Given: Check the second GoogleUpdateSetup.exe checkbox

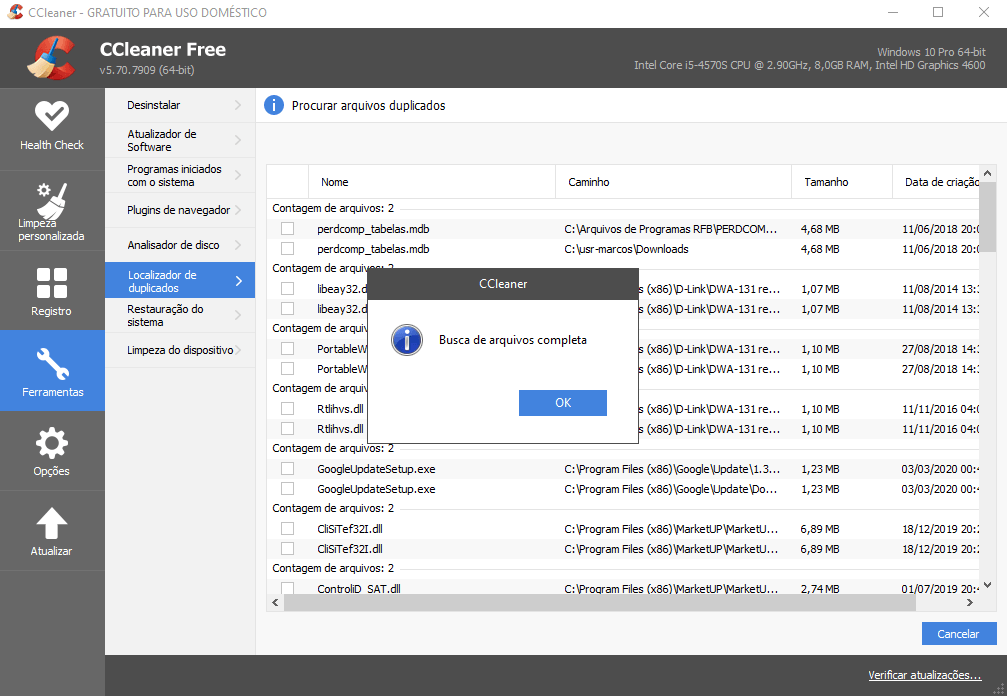Looking at the screenshot, I should 288,489.
